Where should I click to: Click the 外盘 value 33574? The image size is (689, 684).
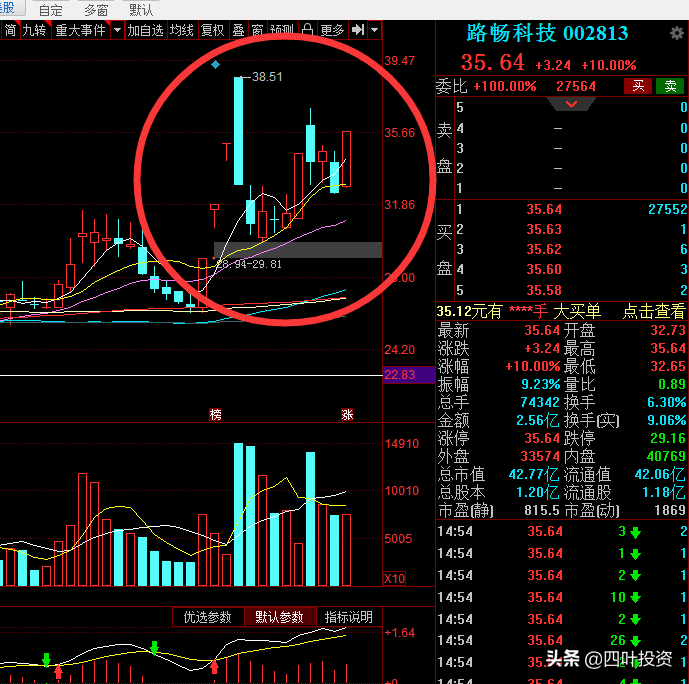tap(540, 456)
